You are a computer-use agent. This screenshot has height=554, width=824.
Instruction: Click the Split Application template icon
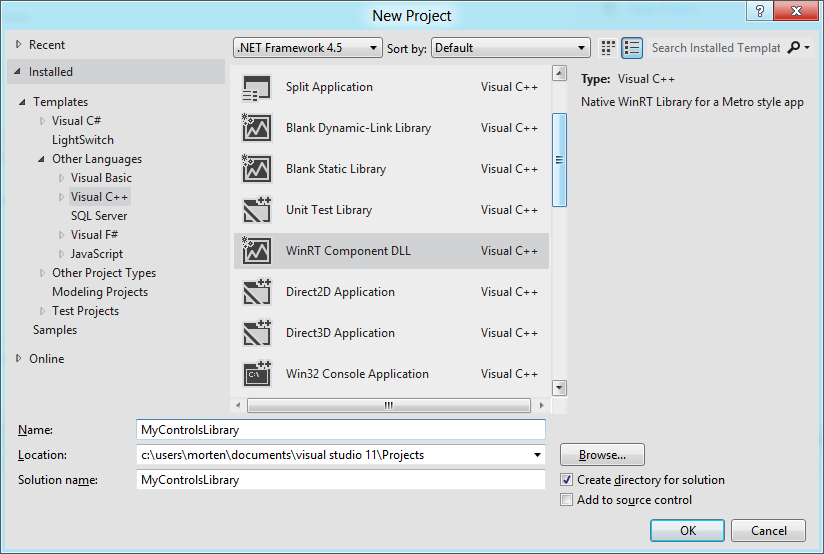256,87
